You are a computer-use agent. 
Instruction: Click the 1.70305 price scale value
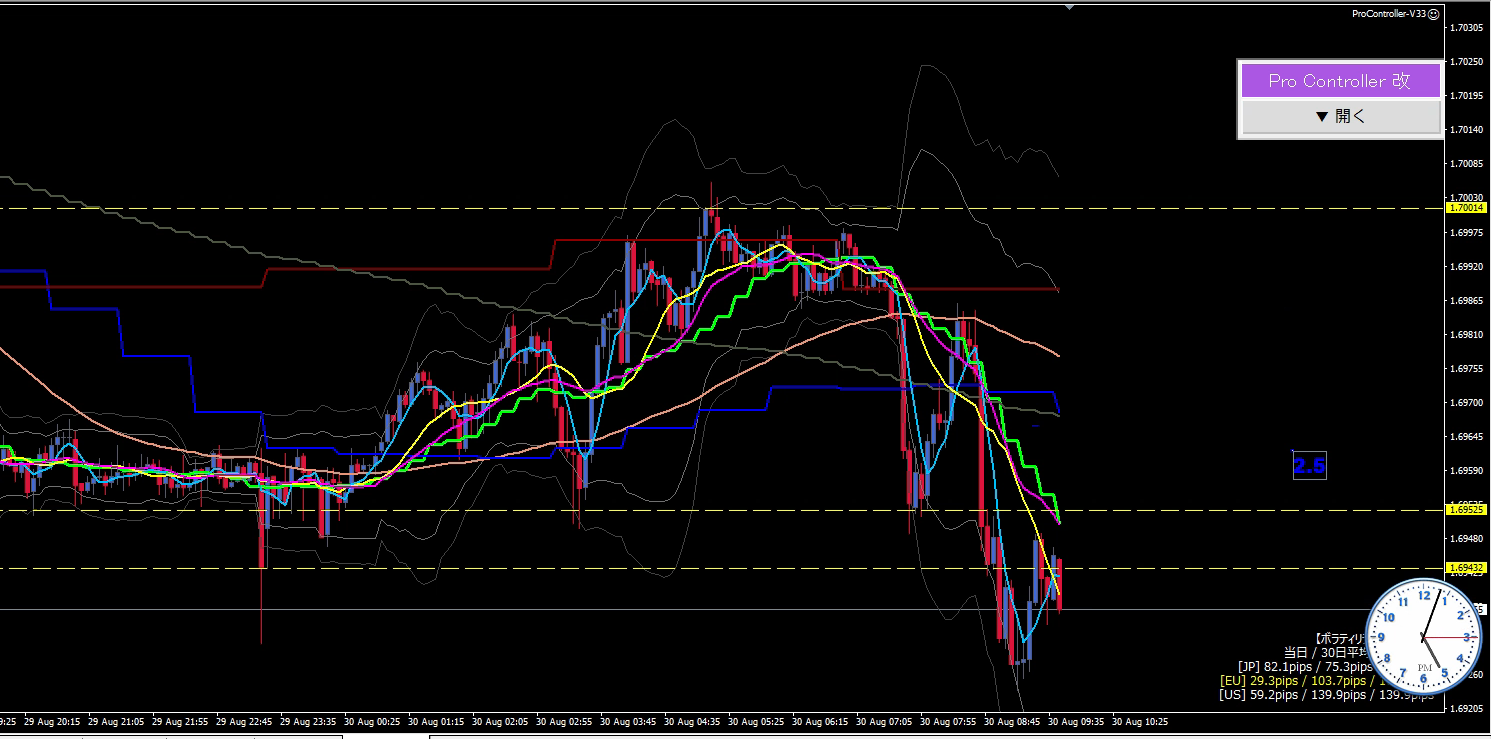coord(1466,28)
